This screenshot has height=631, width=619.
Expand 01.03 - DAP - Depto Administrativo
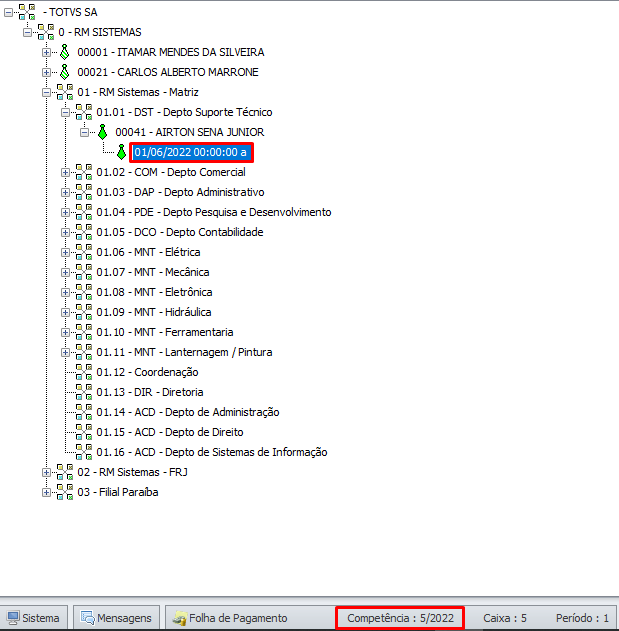click(x=65, y=193)
